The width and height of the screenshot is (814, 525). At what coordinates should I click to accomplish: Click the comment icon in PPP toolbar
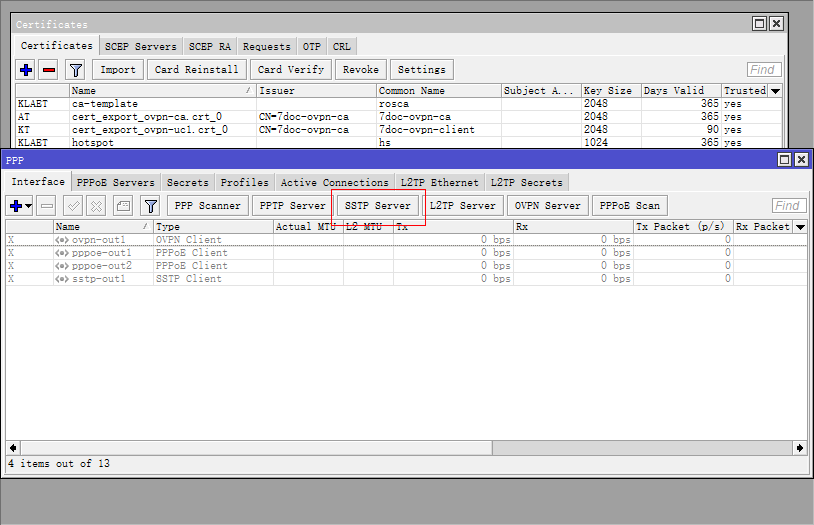[123, 206]
